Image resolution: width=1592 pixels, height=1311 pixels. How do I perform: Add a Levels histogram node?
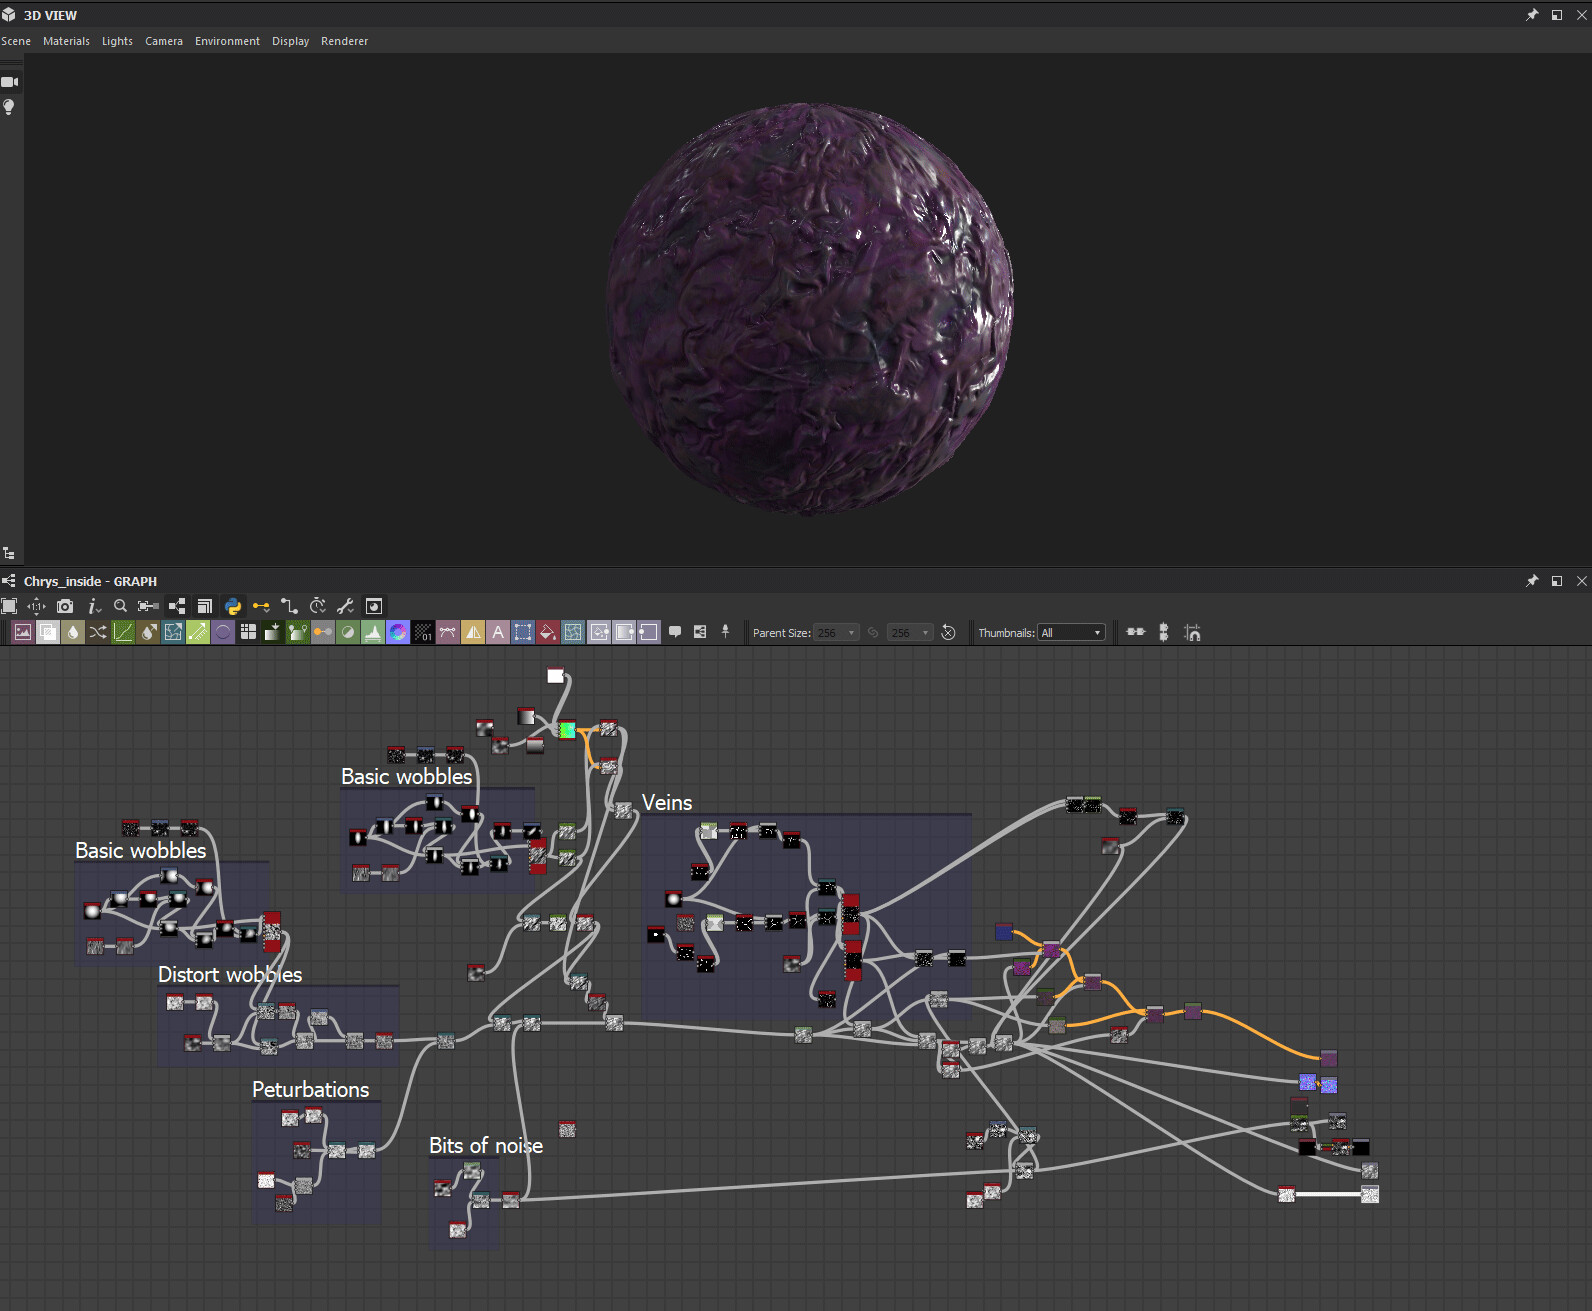click(373, 632)
